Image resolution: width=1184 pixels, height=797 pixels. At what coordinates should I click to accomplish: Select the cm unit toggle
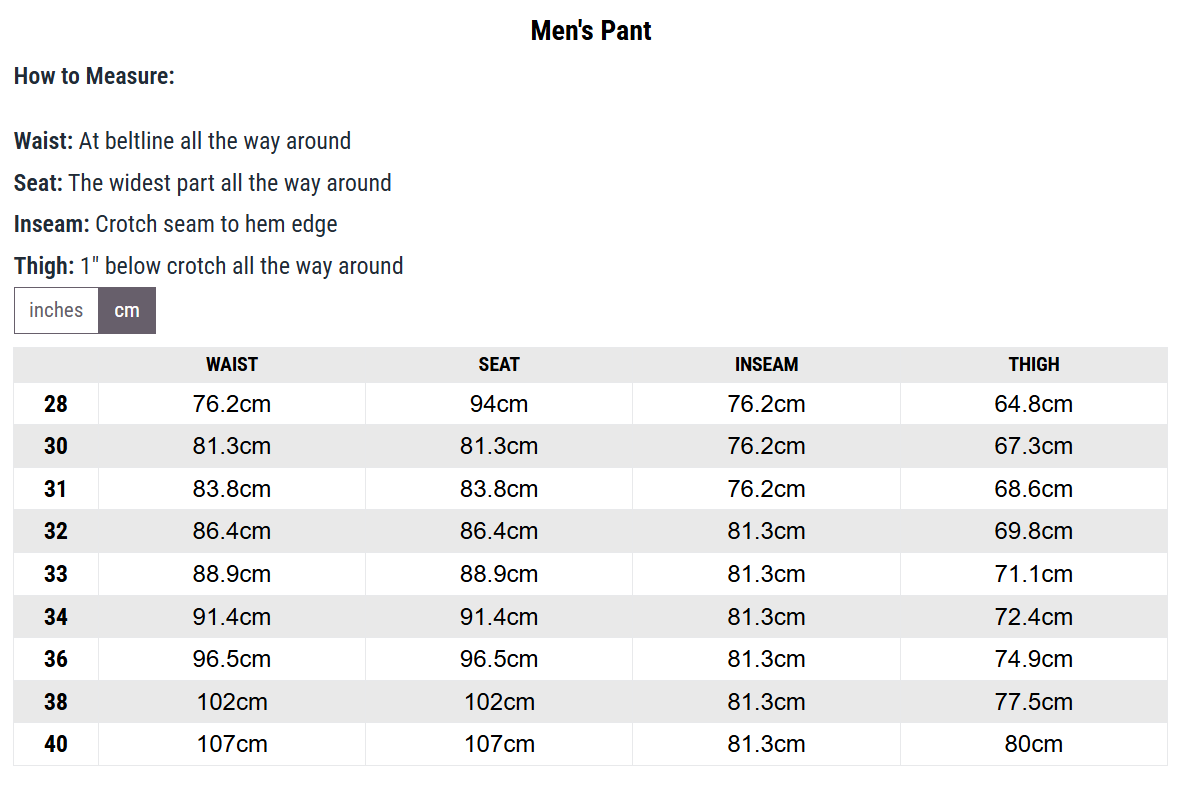127,310
